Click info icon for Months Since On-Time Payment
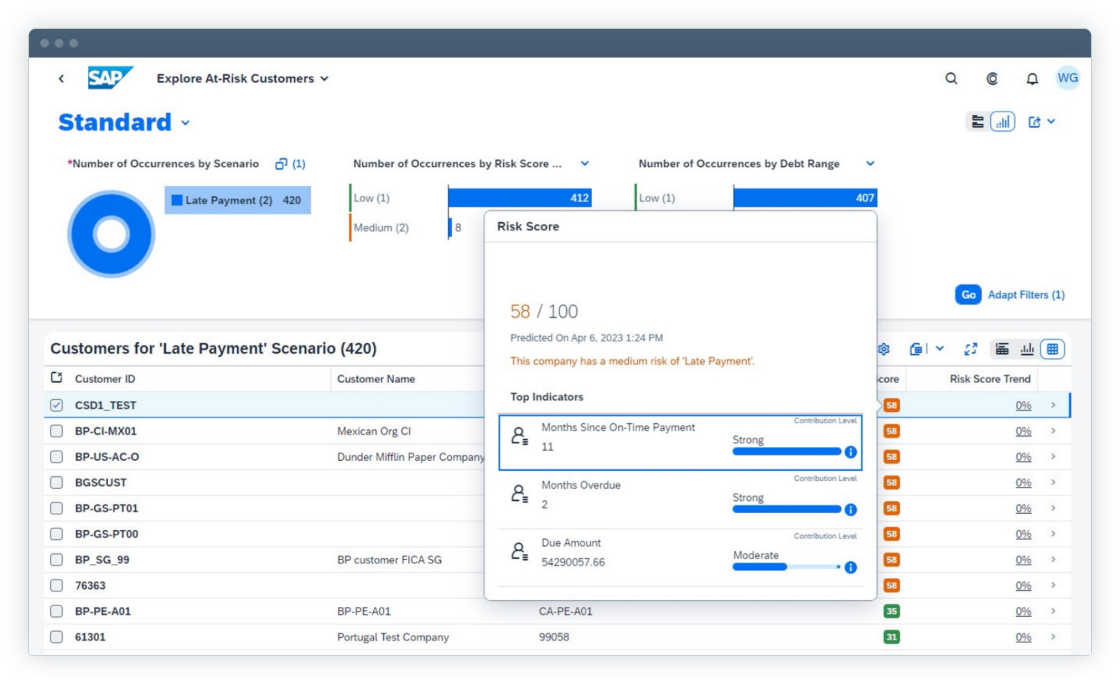 coord(850,452)
